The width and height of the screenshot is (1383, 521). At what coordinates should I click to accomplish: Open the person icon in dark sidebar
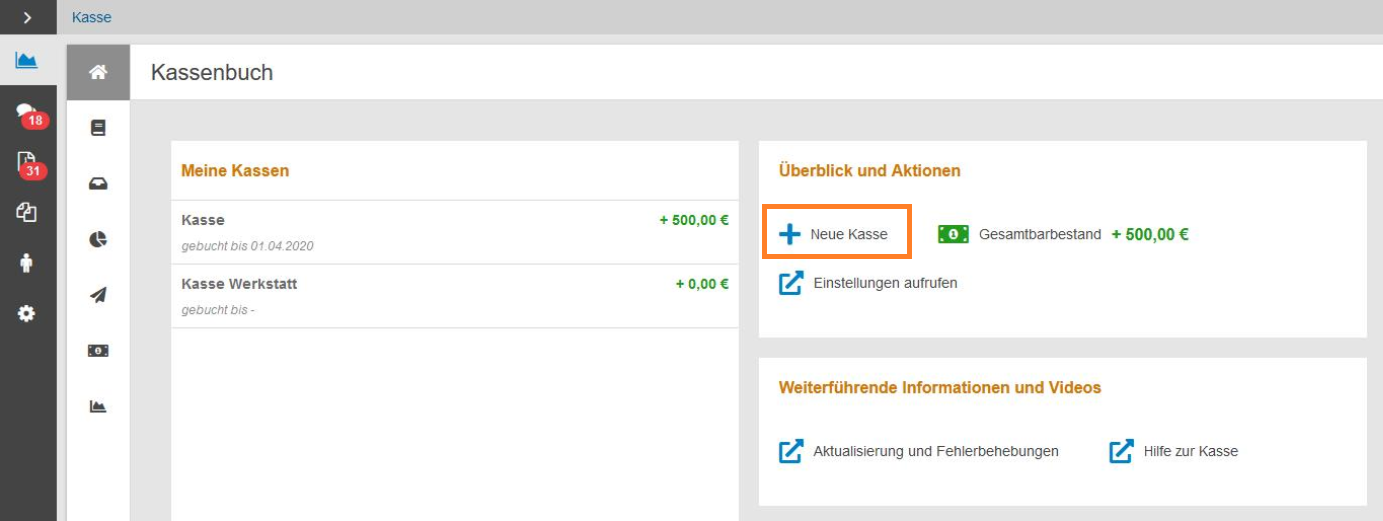pos(27,263)
